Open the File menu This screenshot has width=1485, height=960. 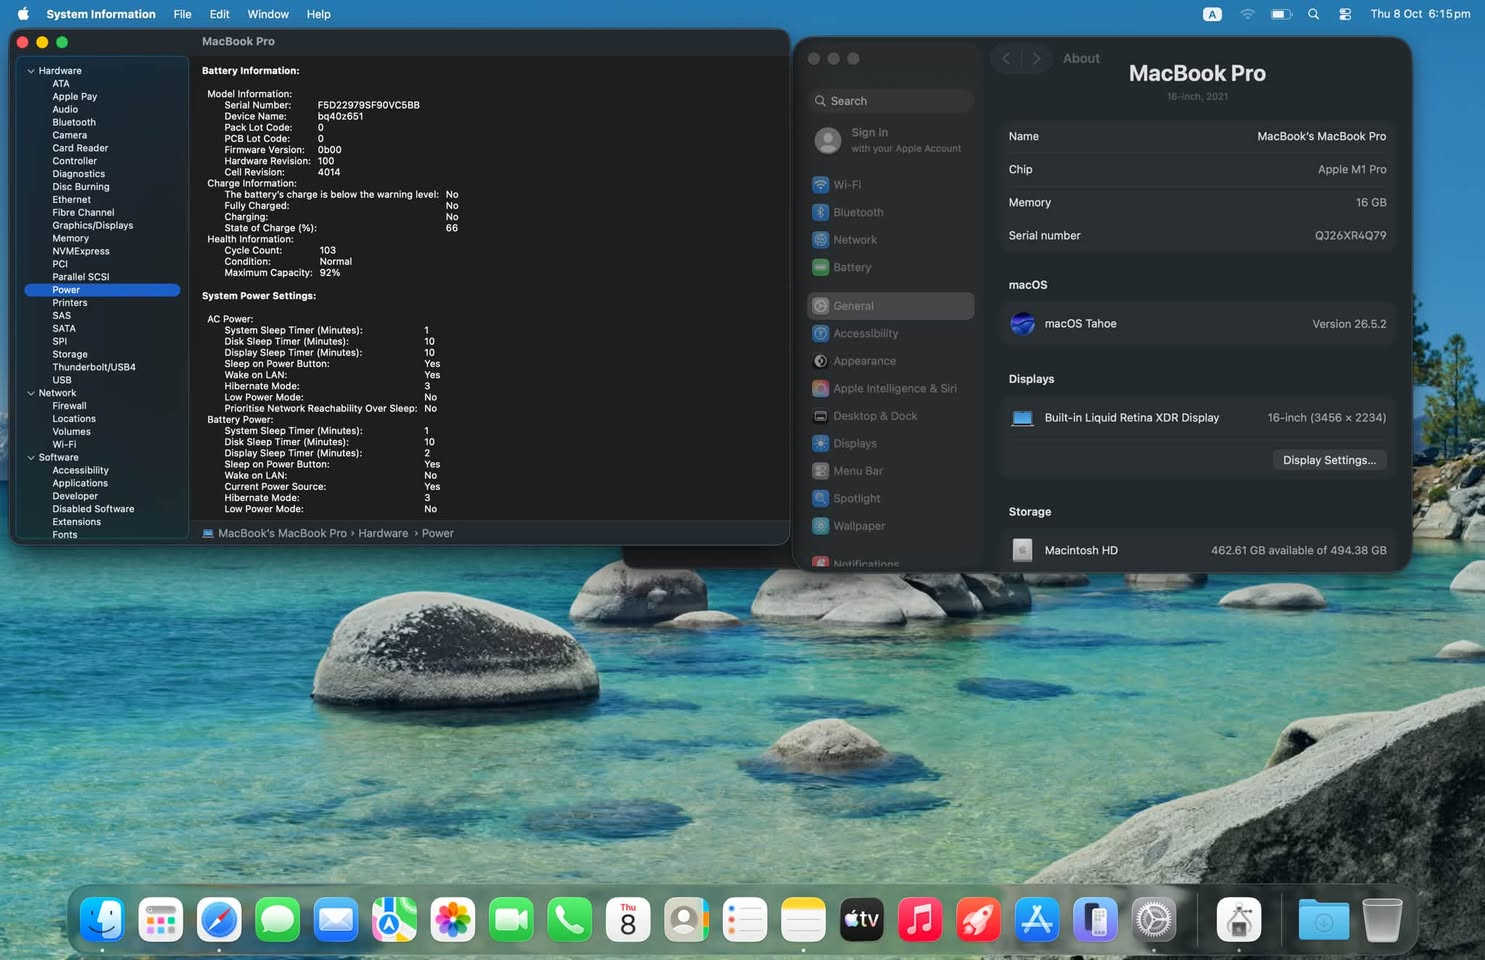click(182, 14)
